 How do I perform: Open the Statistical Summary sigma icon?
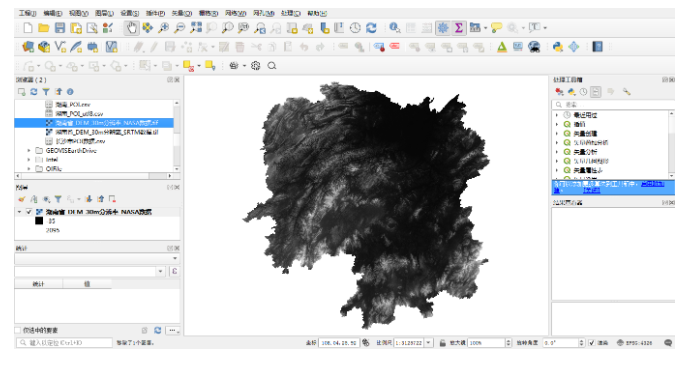pyautogui.click(x=459, y=28)
